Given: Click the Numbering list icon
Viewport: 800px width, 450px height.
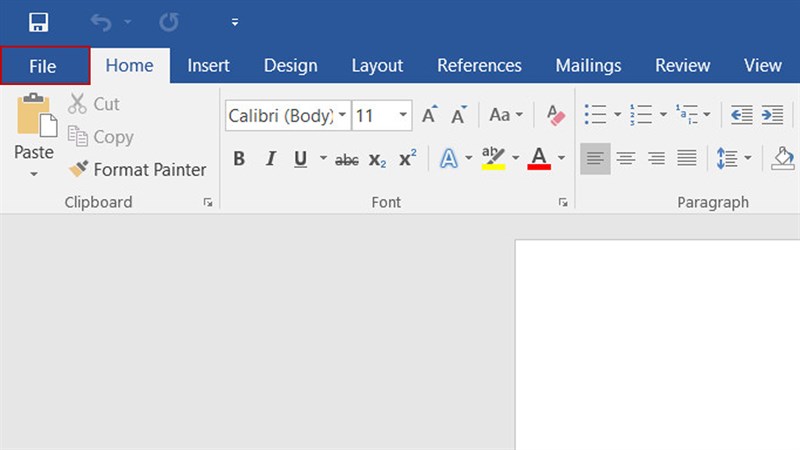Looking at the screenshot, I should point(641,114).
